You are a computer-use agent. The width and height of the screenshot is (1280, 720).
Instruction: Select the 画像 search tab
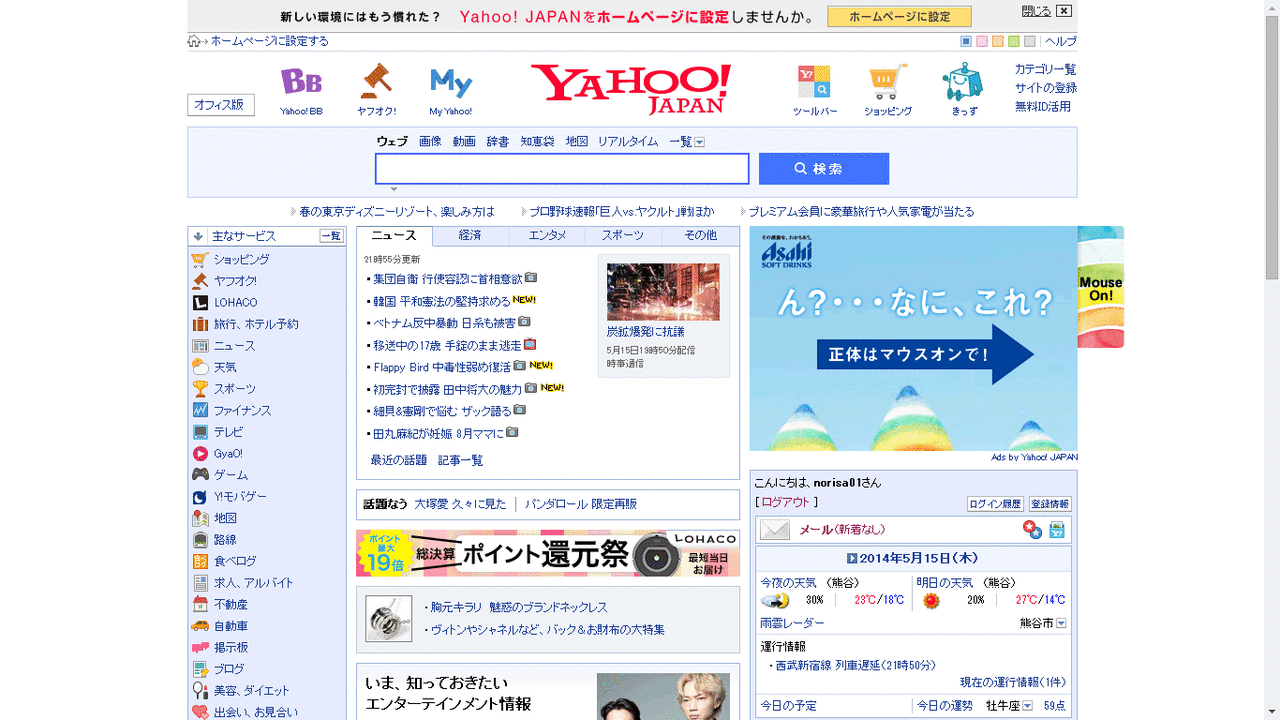pyautogui.click(x=430, y=142)
